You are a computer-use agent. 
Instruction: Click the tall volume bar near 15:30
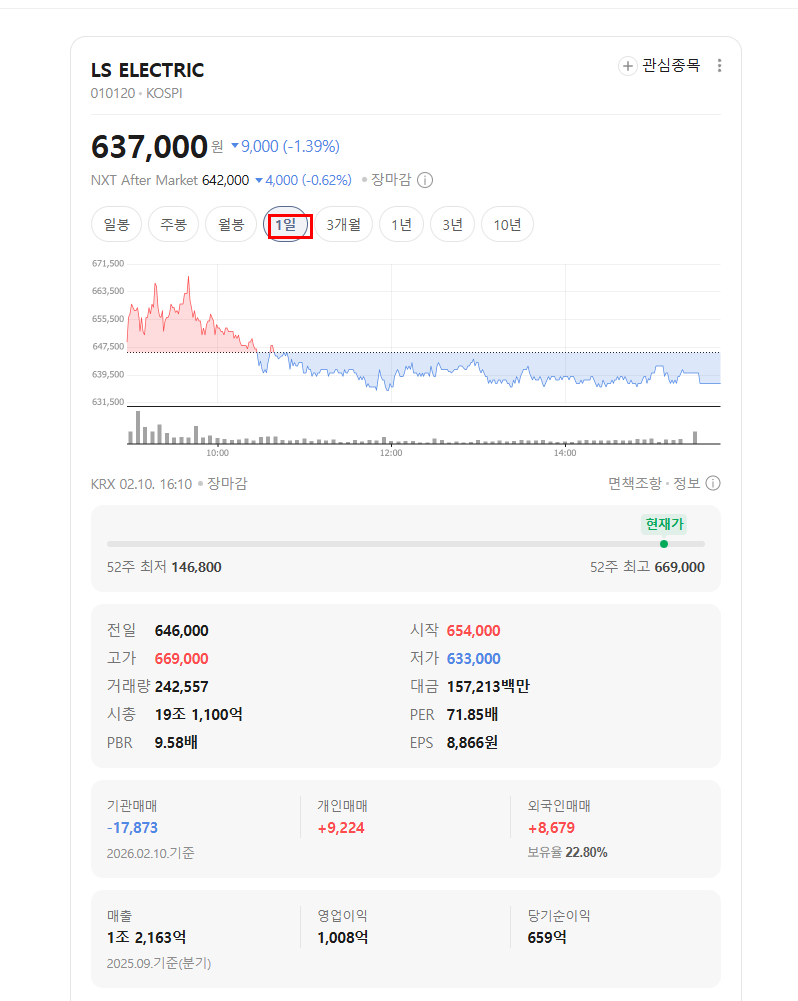coord(695,437)
